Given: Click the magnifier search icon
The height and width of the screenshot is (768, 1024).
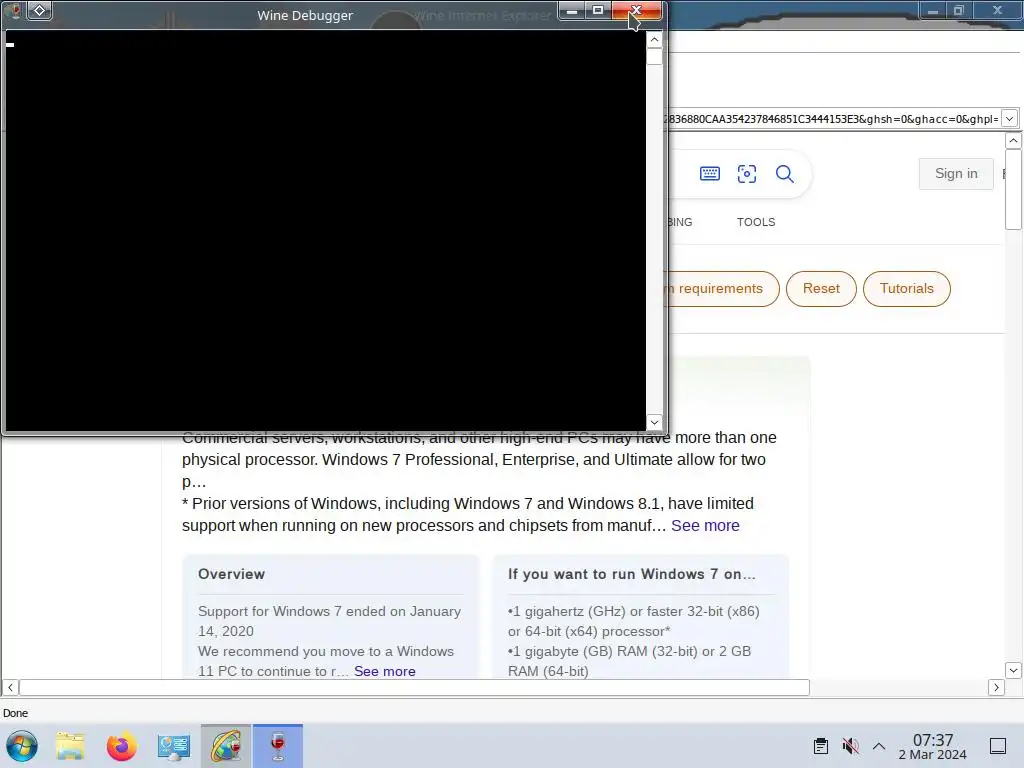Looking at the screenshot, I should [784, 174].
